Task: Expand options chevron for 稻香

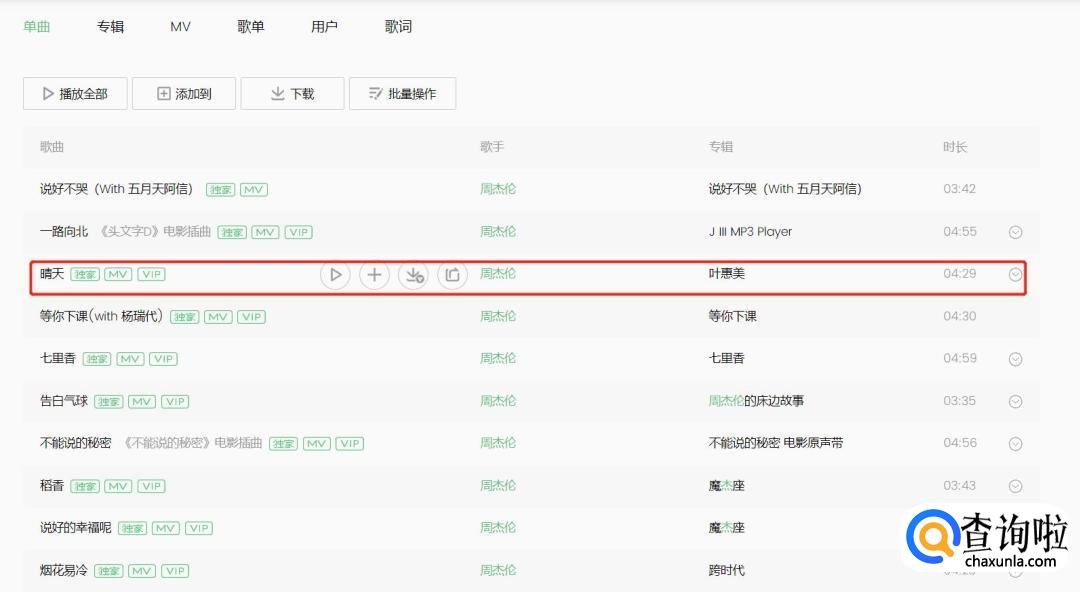Action: (1015, 487)
